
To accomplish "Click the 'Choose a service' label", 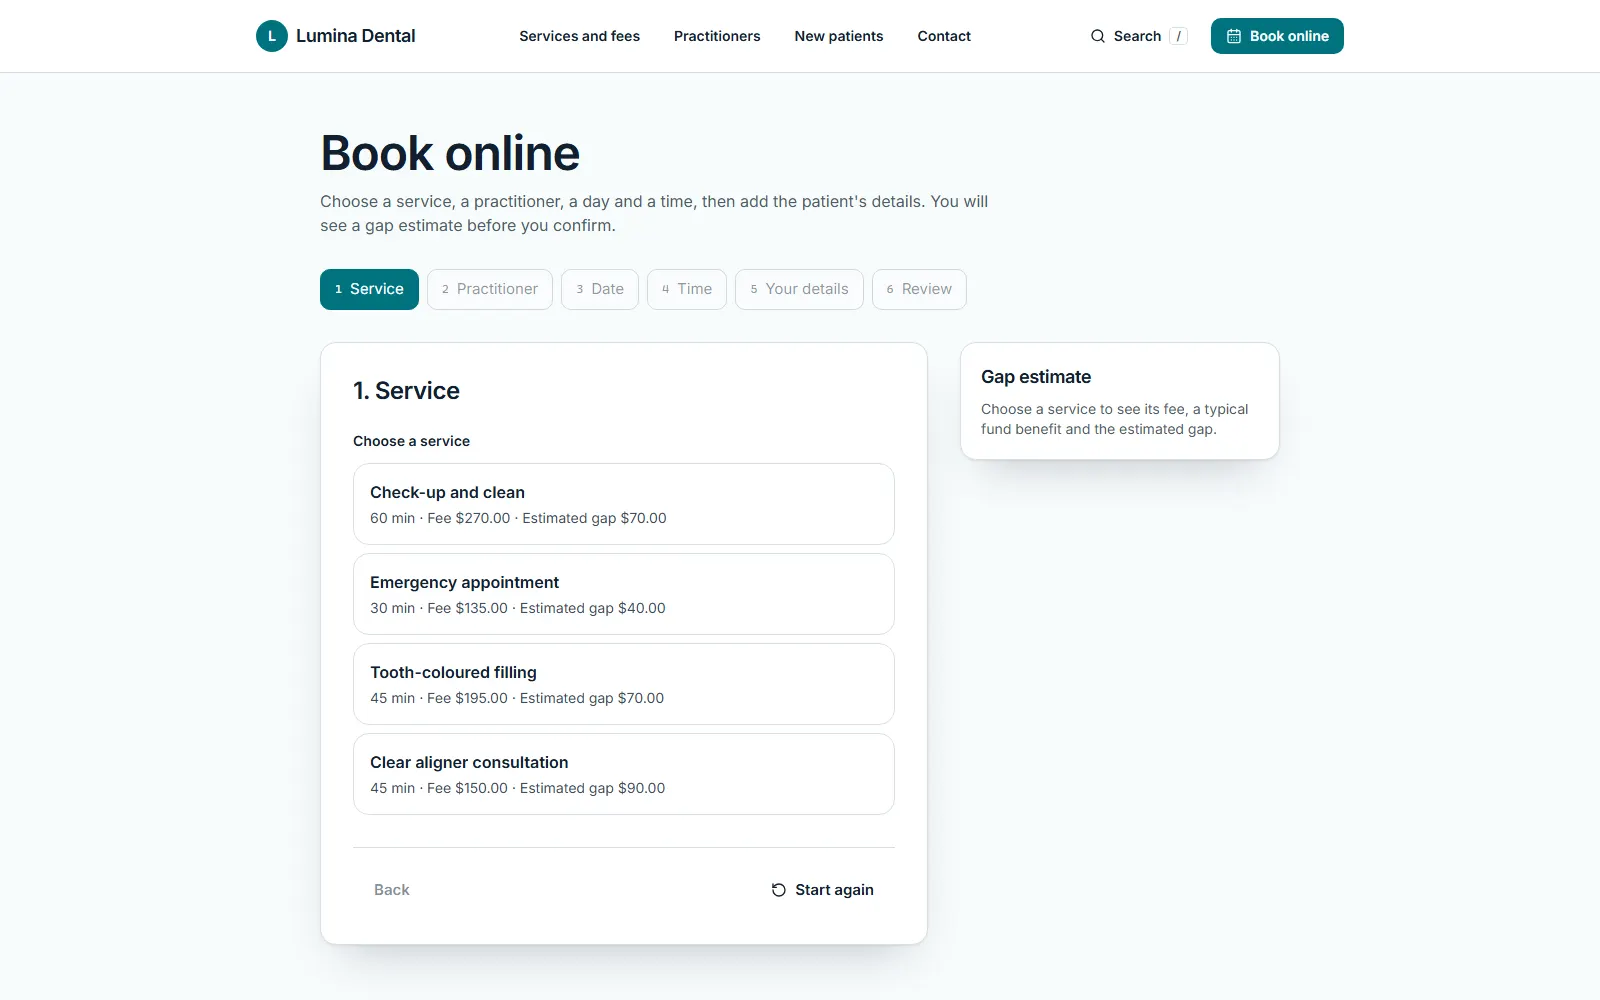I will [411, 441].
